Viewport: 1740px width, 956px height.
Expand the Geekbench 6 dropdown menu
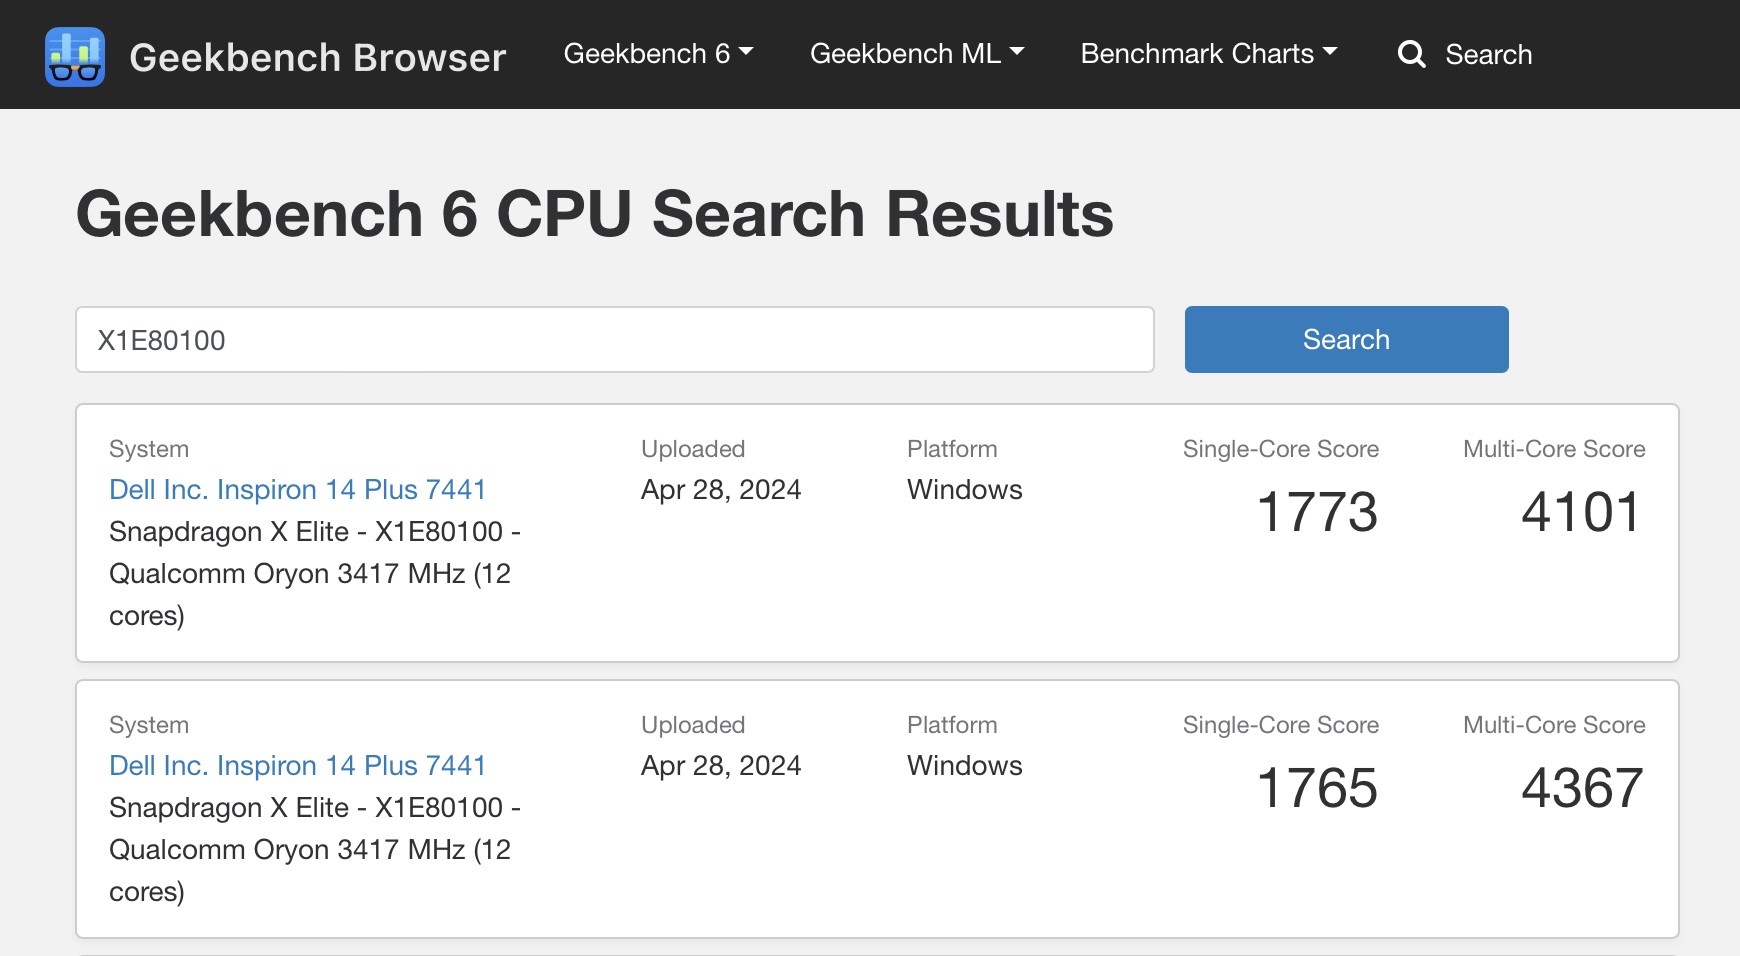658,54
